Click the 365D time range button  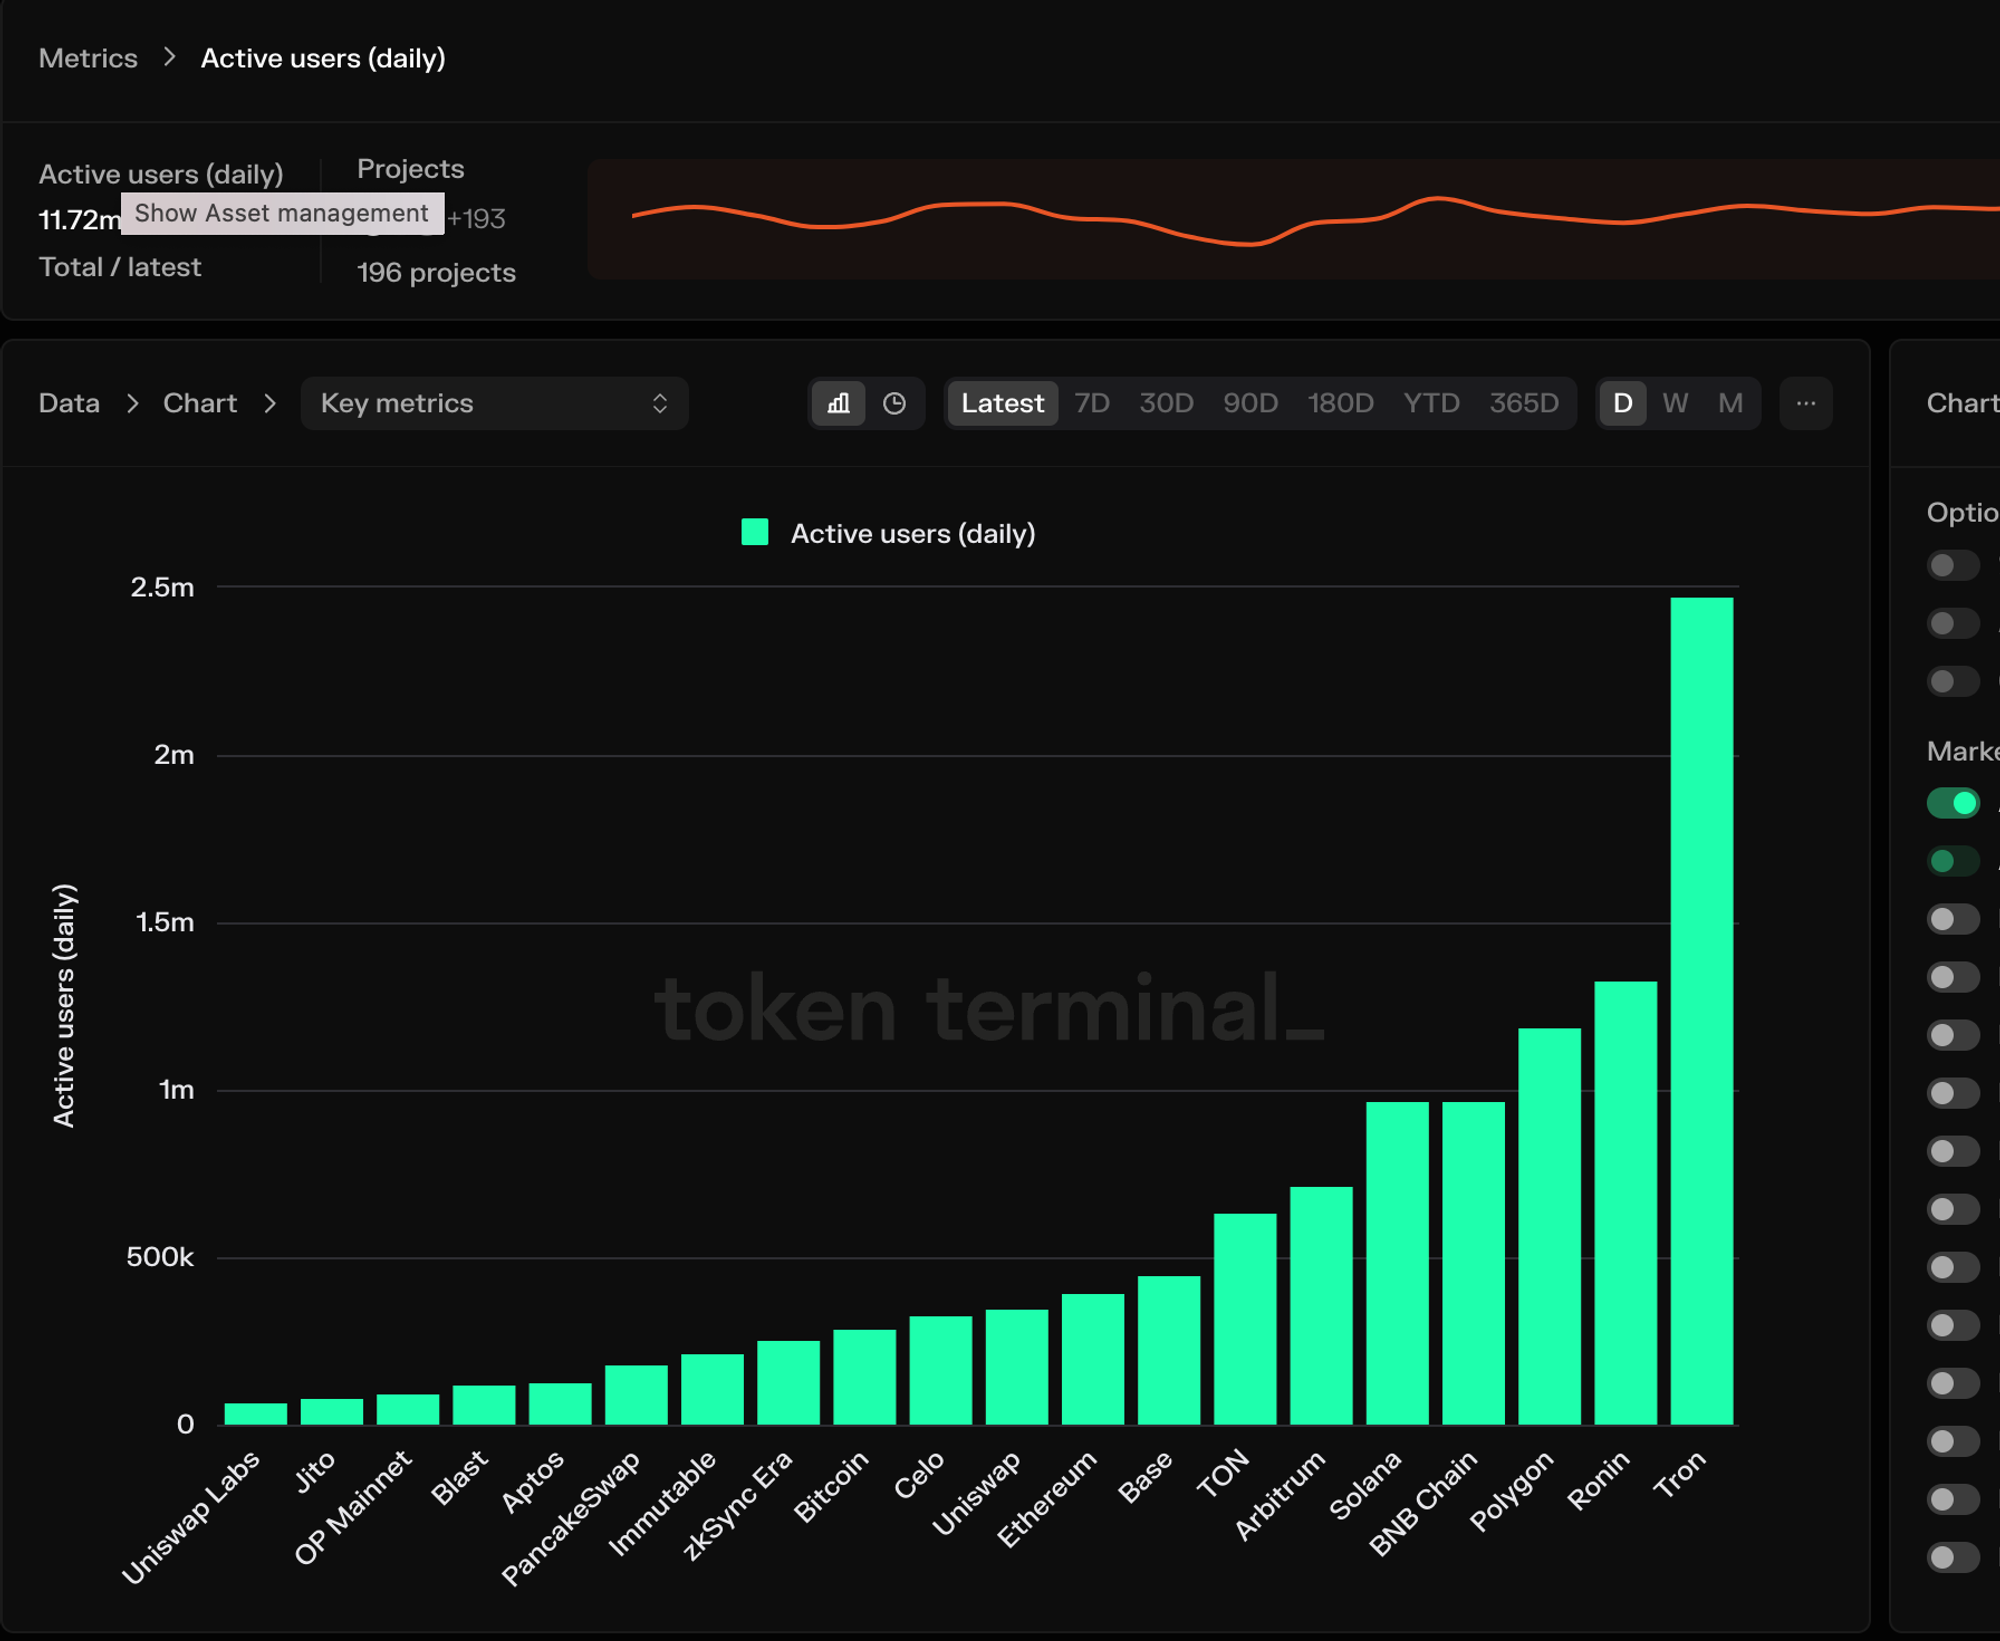[1523, 404]
